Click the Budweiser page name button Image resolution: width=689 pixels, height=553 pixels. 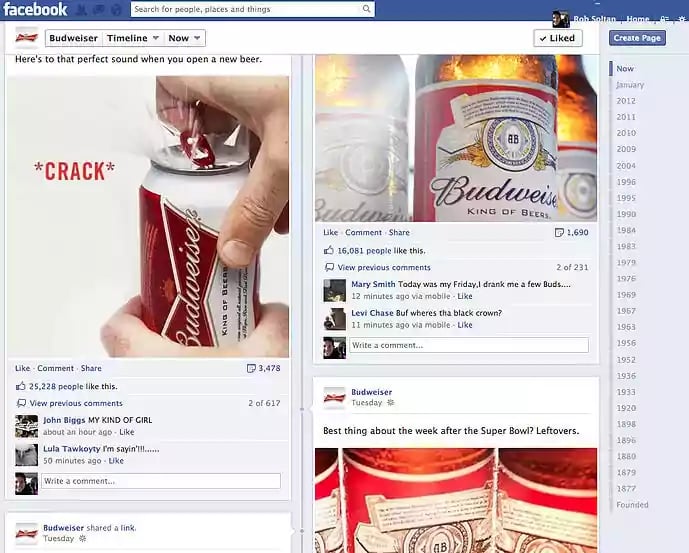click(73, 38)
